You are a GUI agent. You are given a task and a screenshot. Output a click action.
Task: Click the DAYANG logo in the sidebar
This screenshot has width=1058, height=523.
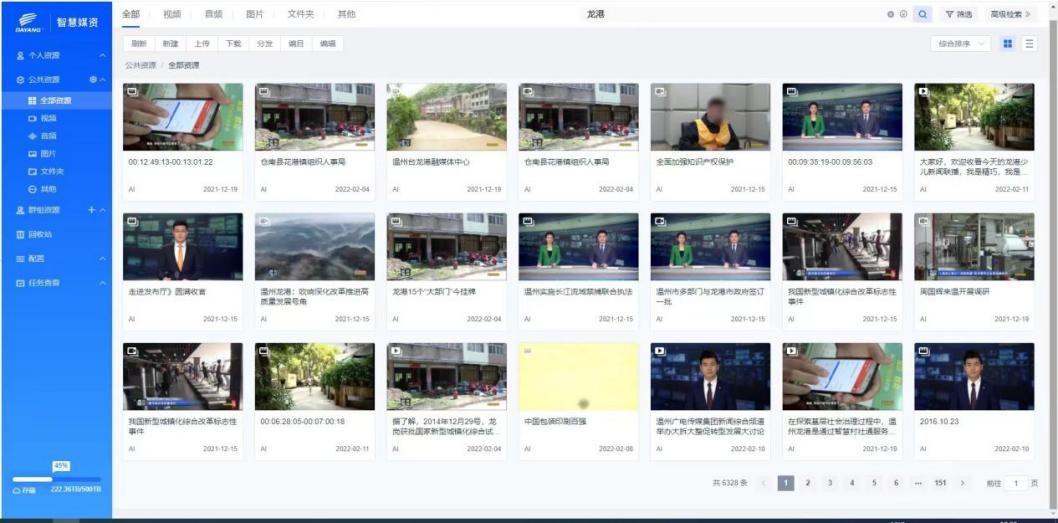[x=28, y=22]
